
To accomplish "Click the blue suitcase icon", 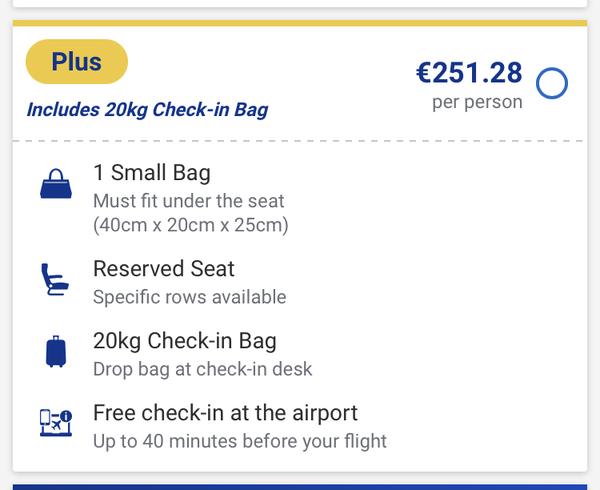I will 56,352.
